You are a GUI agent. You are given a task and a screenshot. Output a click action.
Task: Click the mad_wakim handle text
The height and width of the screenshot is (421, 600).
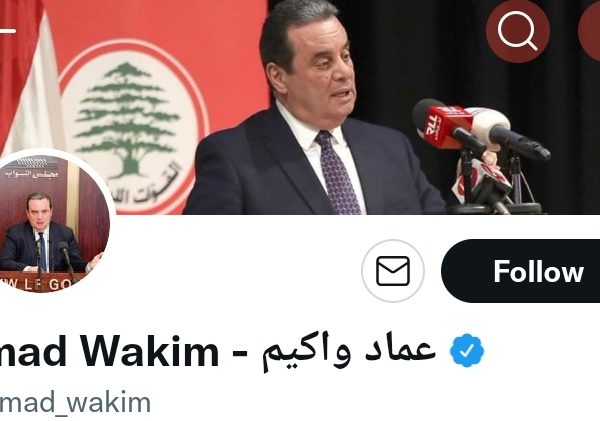pos(75,403)
